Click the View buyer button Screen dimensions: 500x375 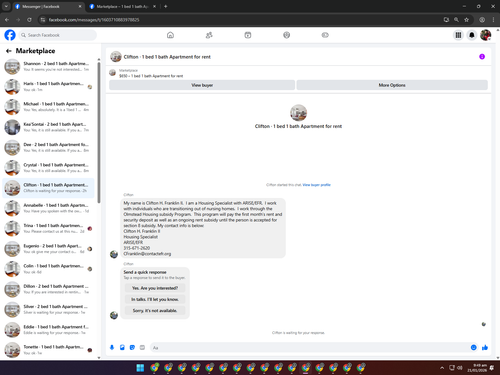tap(202, 85)
